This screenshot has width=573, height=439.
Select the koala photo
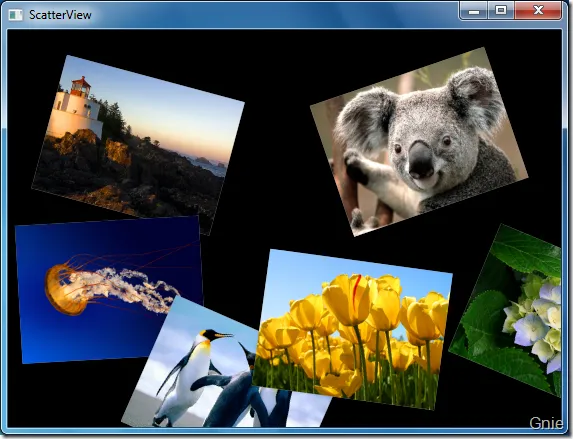point(419,142)
